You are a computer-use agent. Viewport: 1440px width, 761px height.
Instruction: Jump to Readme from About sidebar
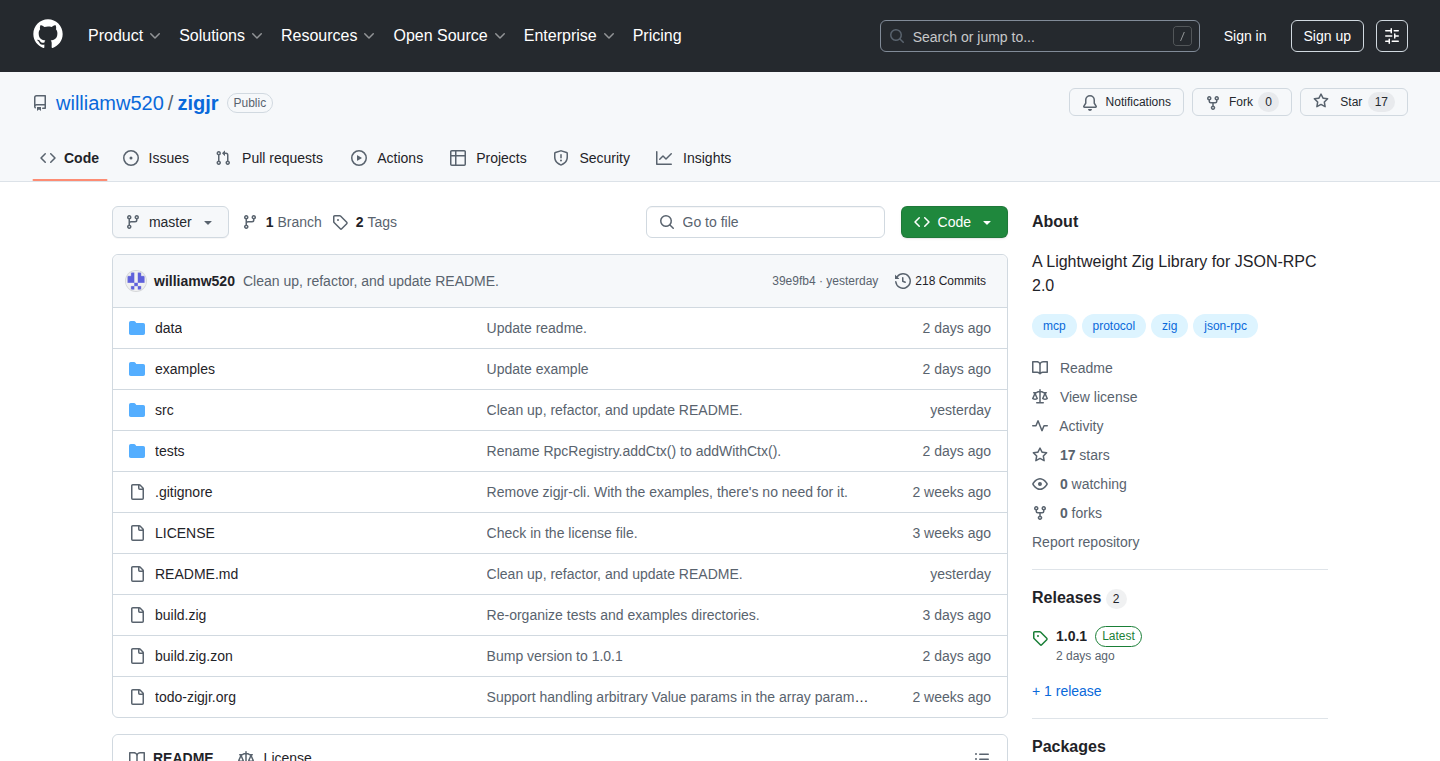point(1073,368)
